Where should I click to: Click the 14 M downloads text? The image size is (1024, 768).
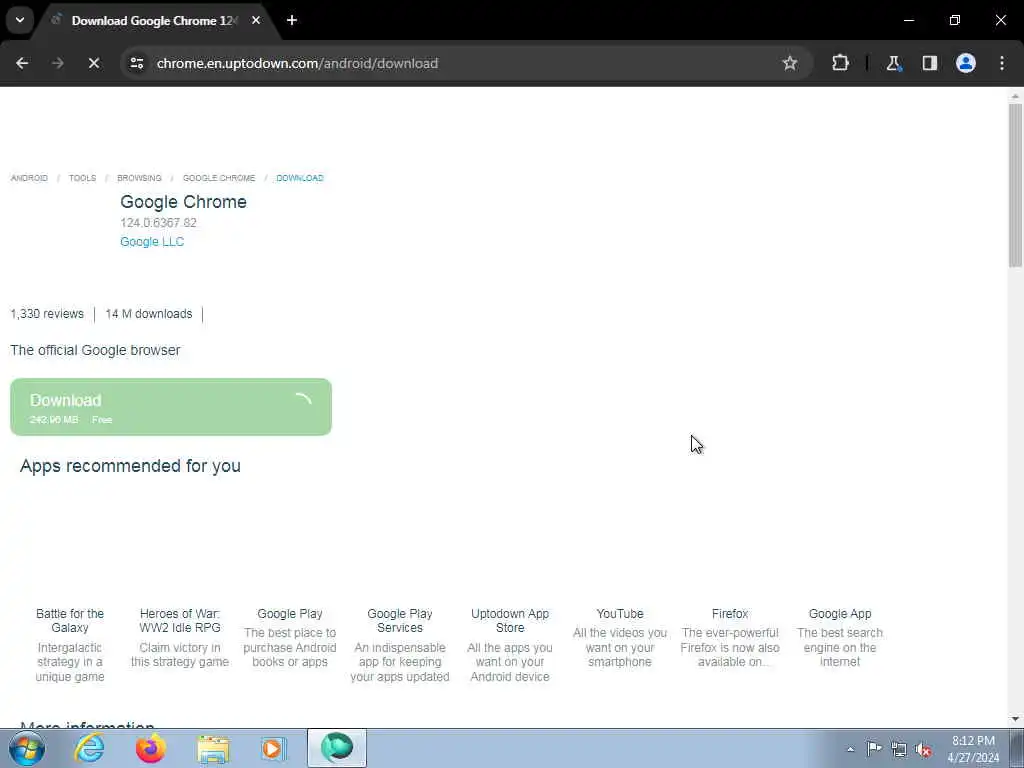click(x=149, y=313)
